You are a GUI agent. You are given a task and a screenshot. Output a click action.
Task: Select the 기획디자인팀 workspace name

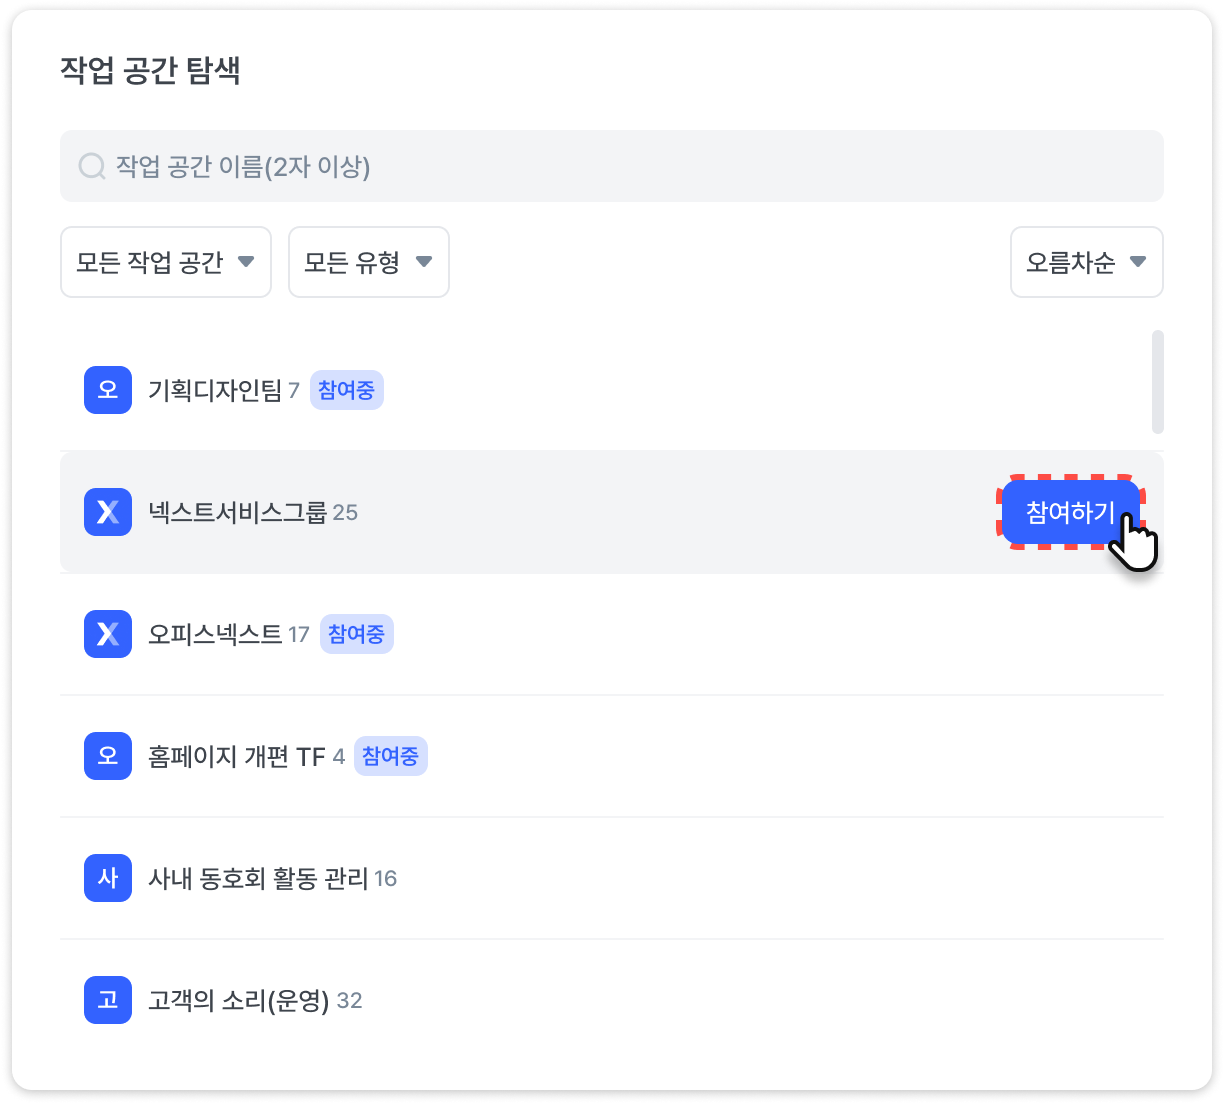(x=215, y=390)
